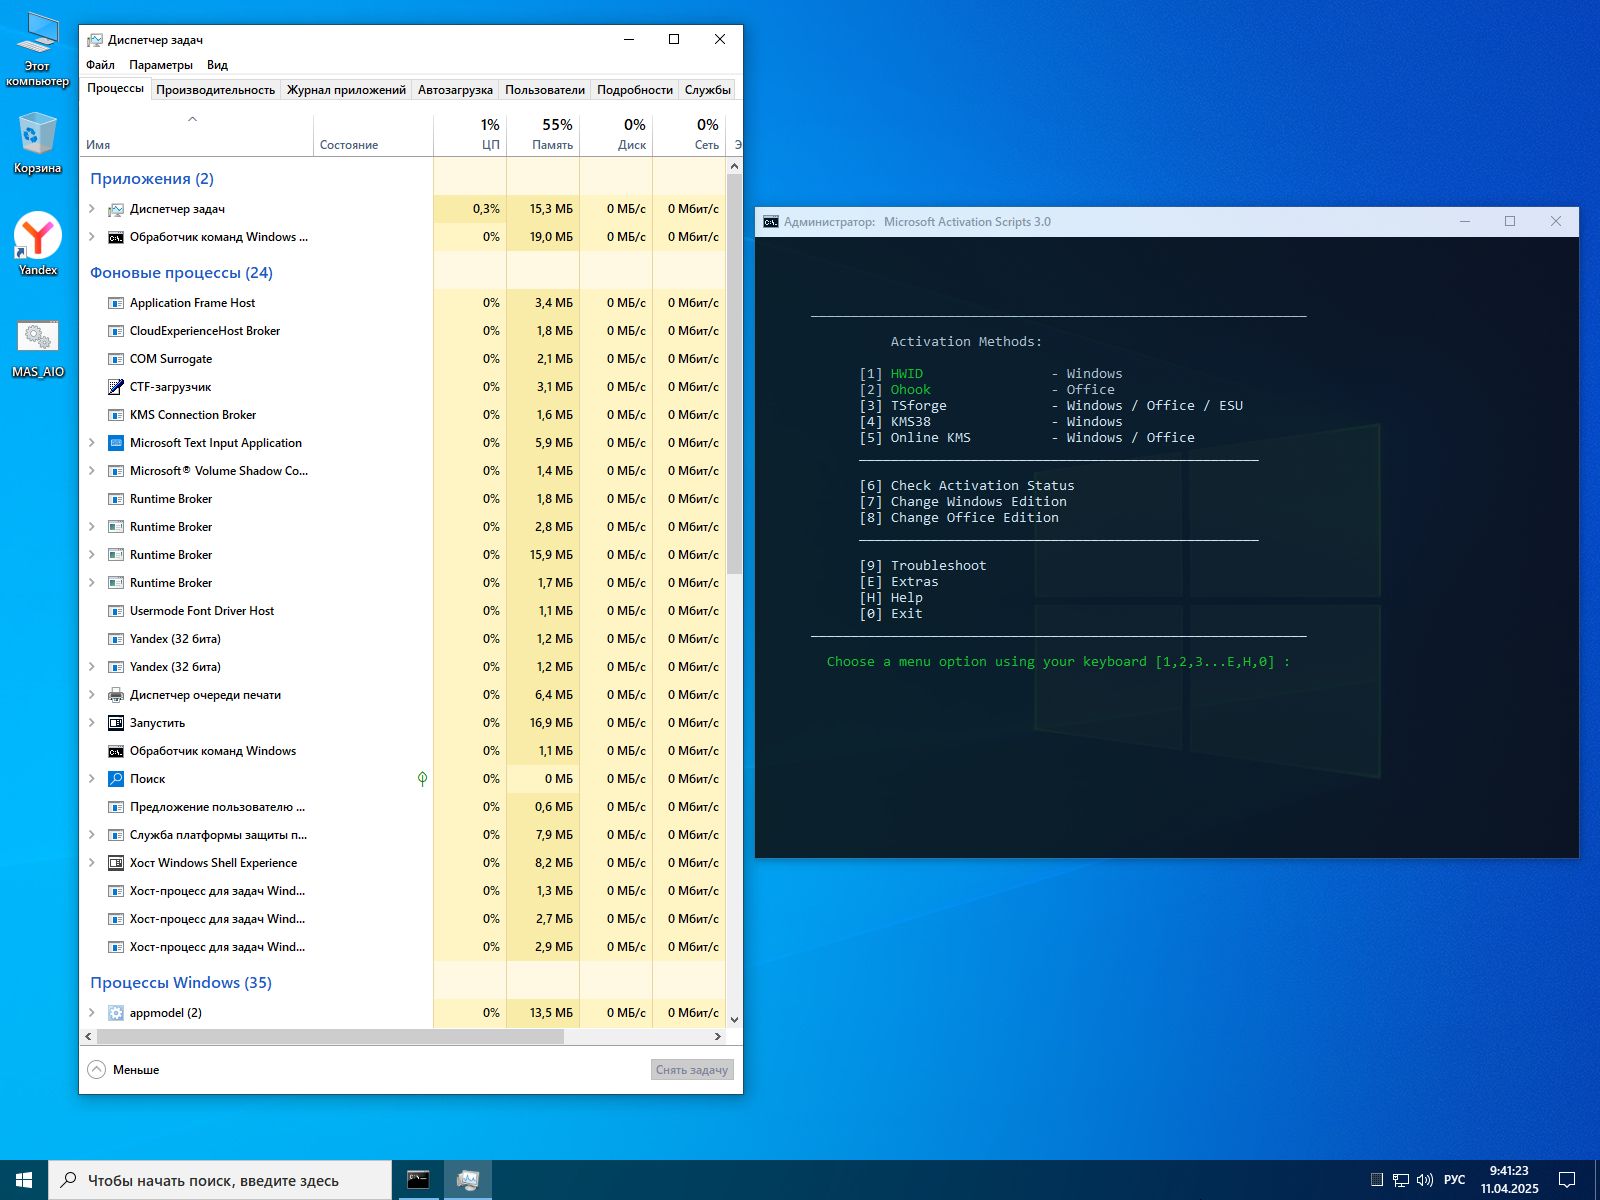This screenshot has height=1200, width=1600.
Task: Click the Task Manager title bar icon
Action: (95, 40)
